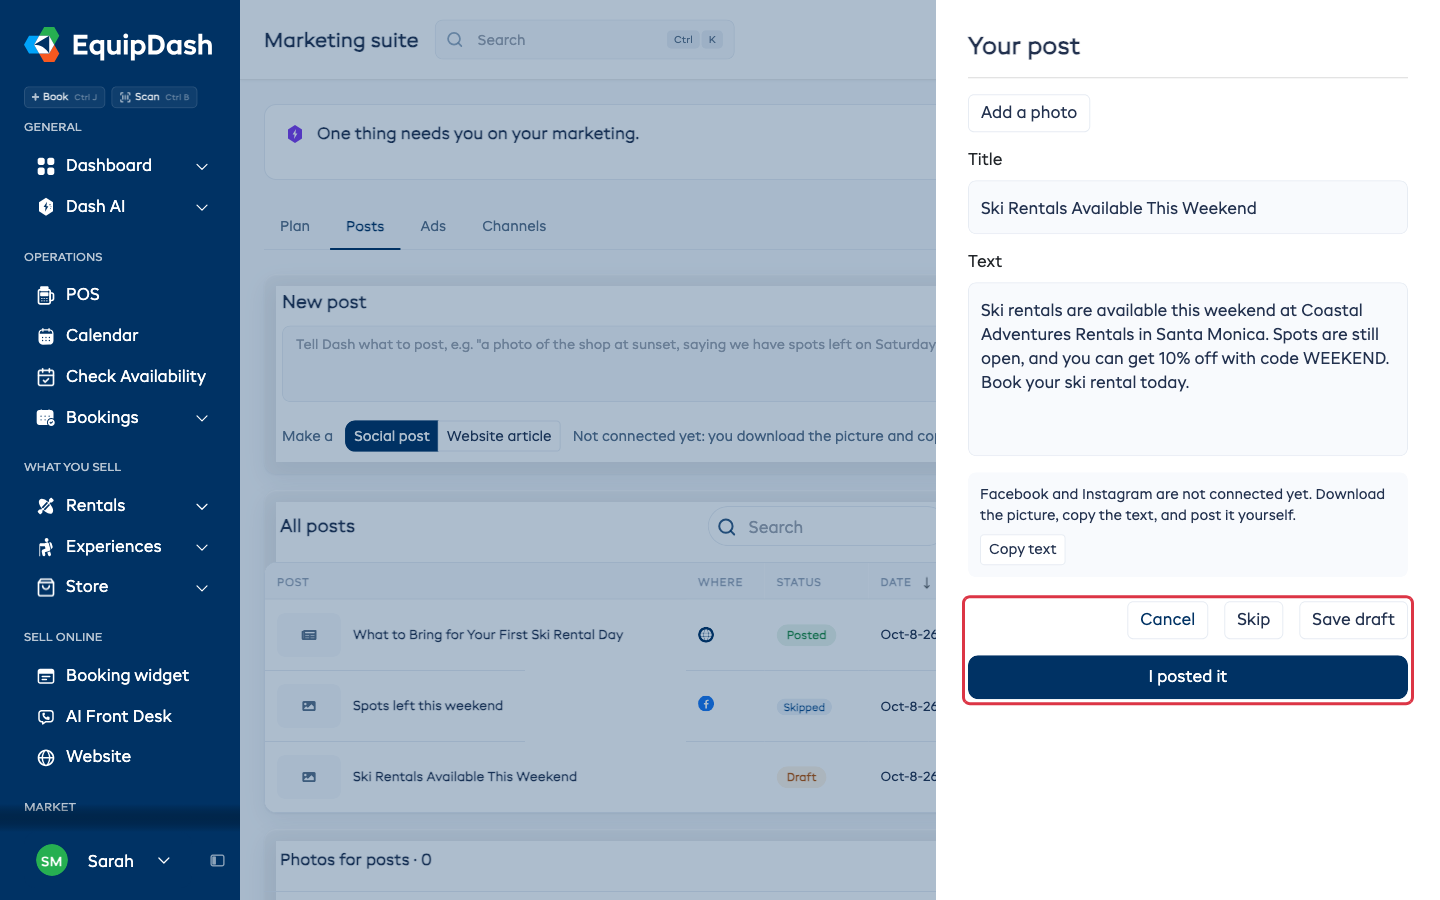This screenshot has height=900, width=1440.
Task: Click the Dash AI hexagon icon
Action: 46,207
